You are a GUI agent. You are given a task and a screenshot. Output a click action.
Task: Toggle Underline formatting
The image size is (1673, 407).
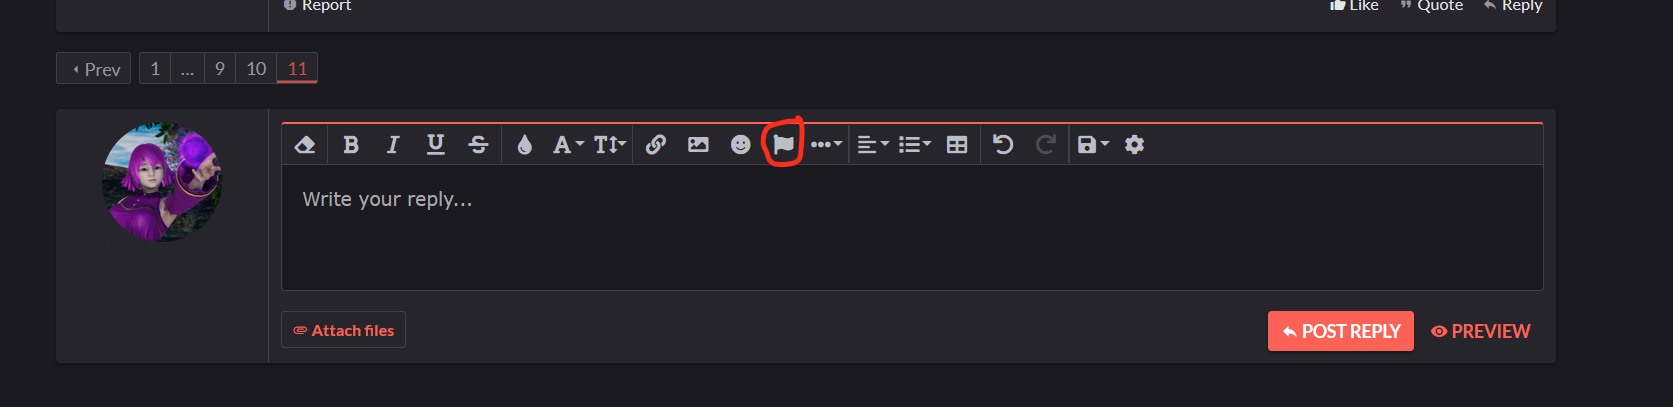pyautogui.click(x=436, y=145)
